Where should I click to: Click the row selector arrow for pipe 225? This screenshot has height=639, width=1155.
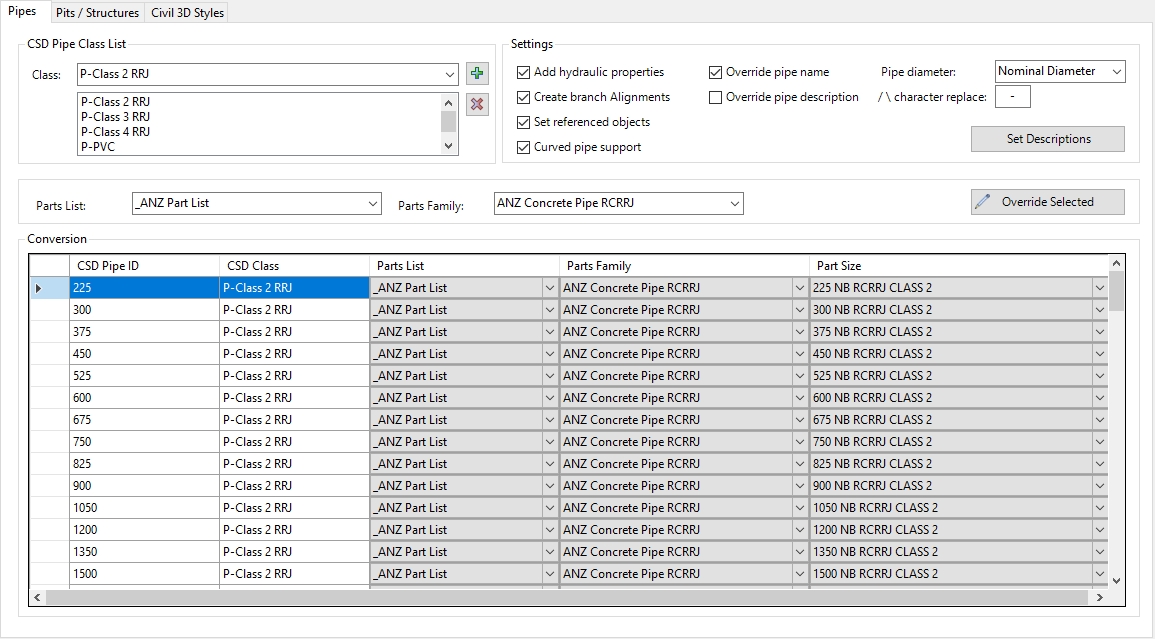click(39, 288)
